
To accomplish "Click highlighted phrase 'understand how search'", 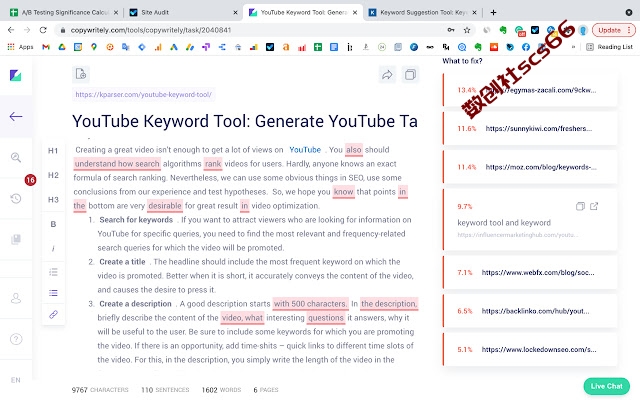I will [x=117, y=164].
